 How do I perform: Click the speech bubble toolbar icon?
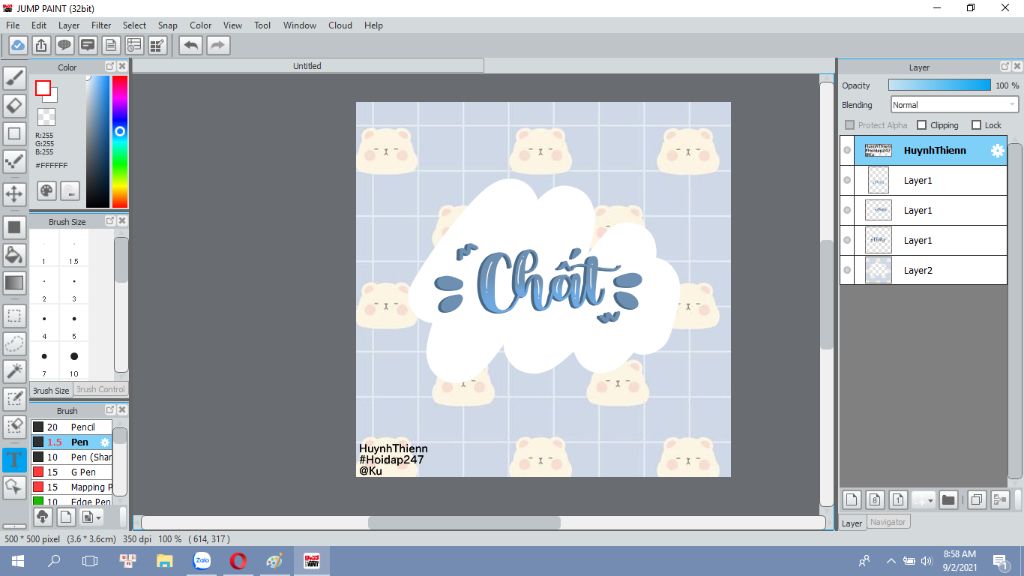click(64, 45)
